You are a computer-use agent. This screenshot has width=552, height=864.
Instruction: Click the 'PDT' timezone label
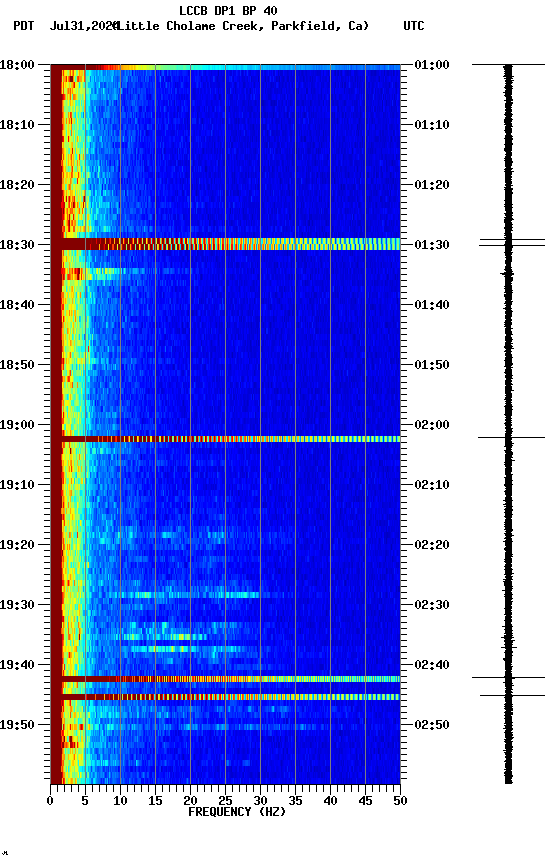24,26
